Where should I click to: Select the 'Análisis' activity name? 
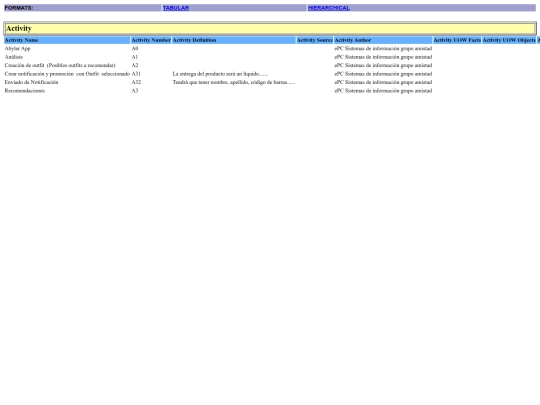[x=13, y=57]
